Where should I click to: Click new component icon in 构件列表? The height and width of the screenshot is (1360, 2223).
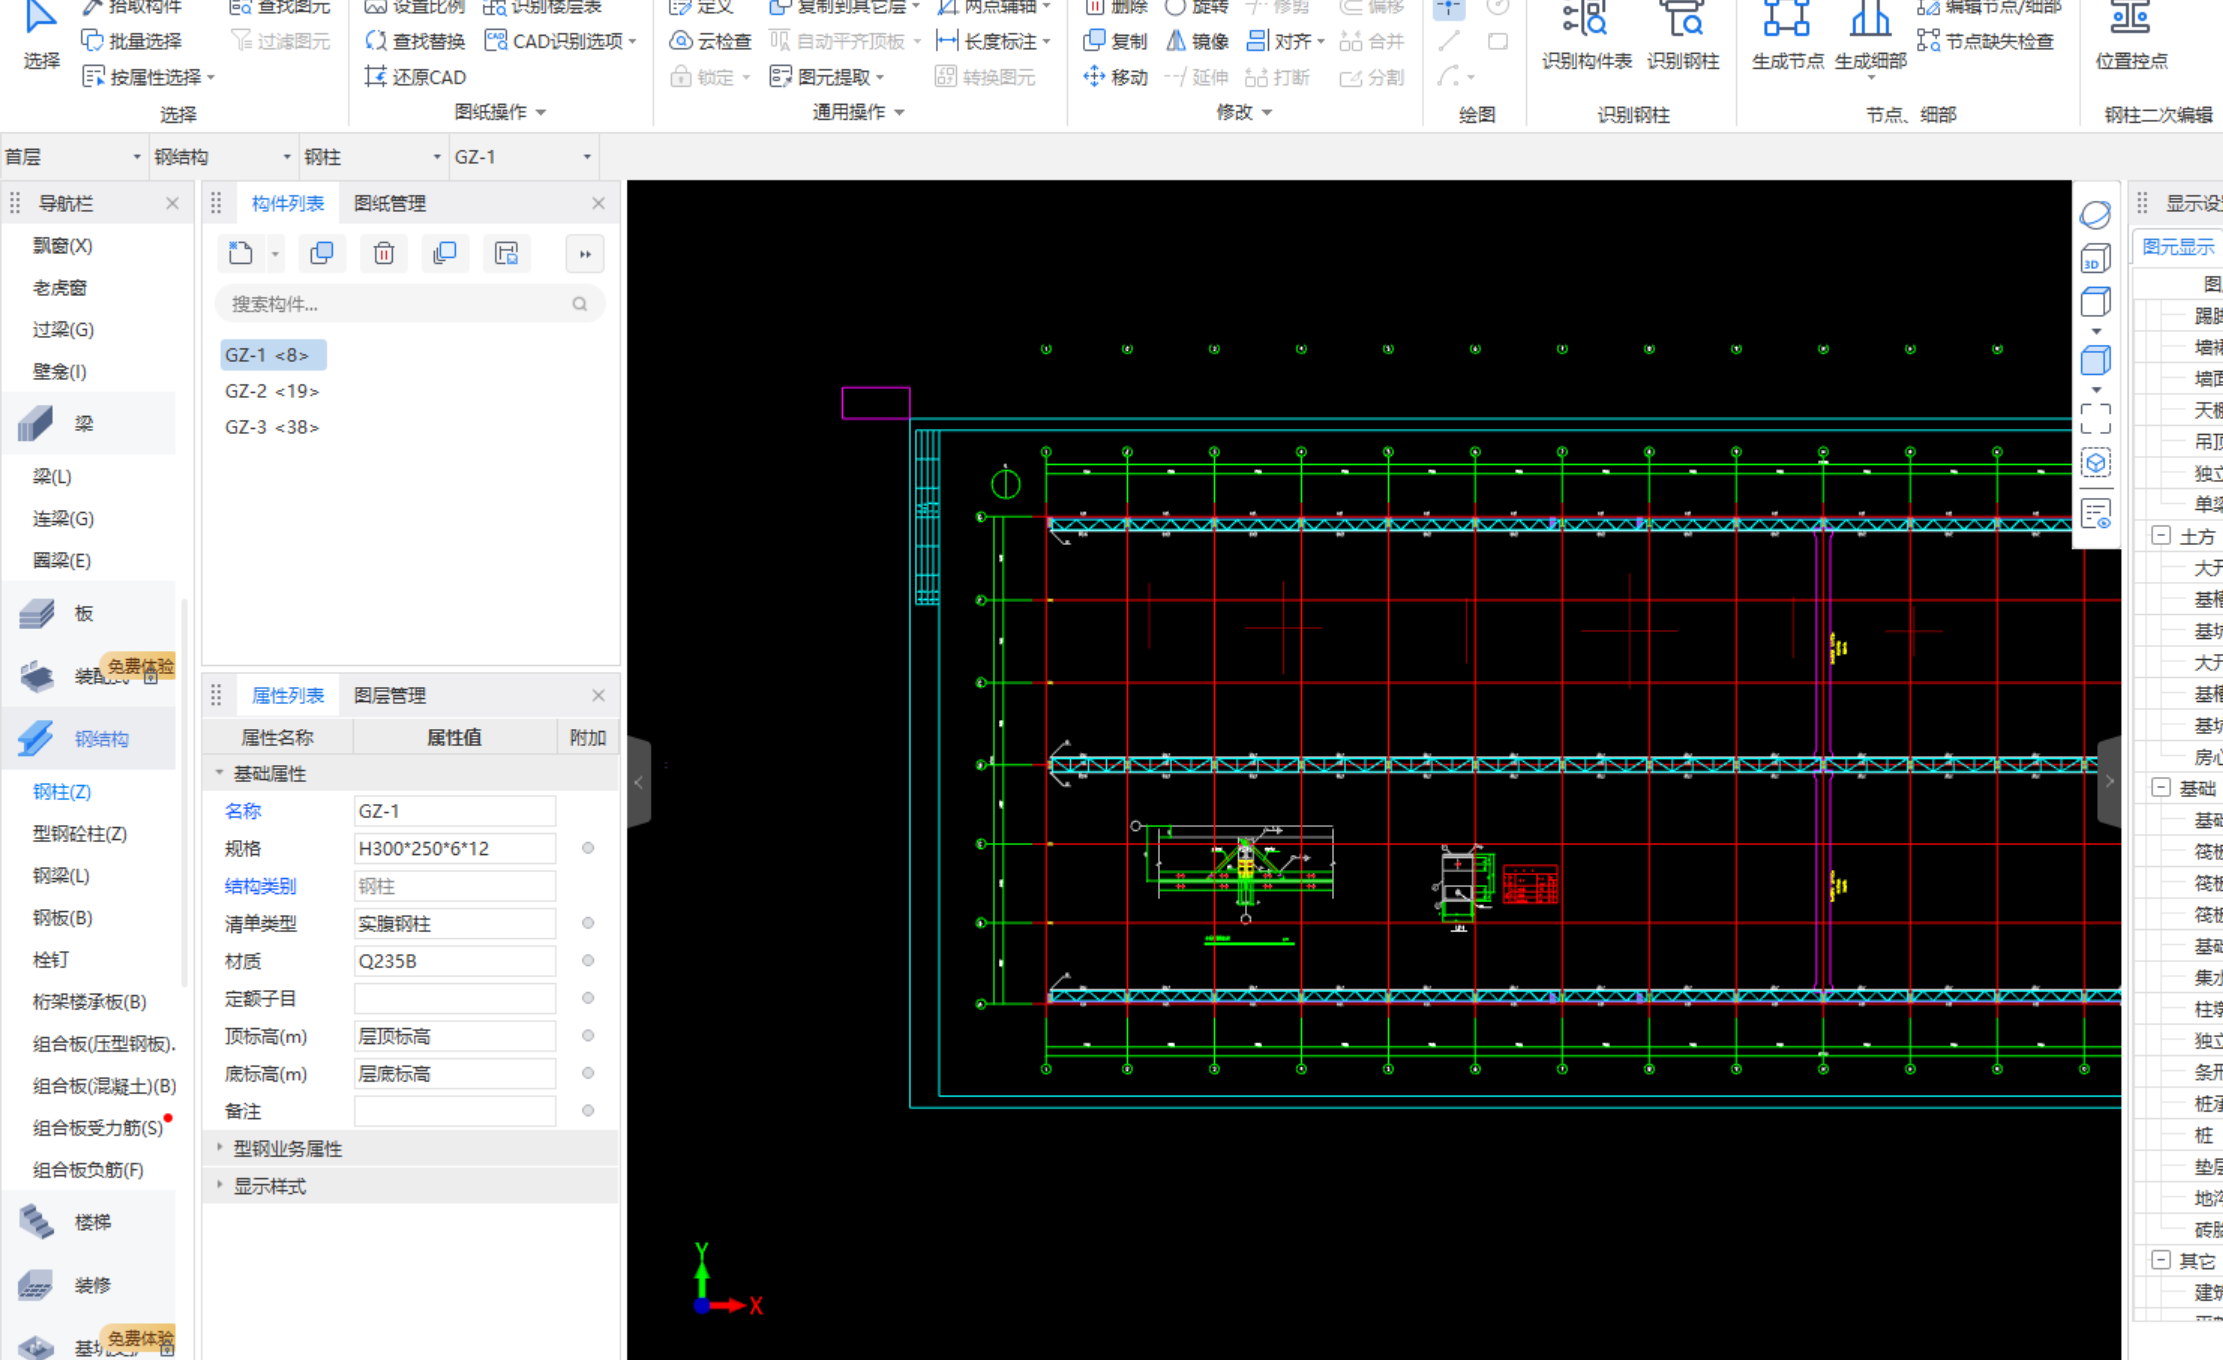241,254
